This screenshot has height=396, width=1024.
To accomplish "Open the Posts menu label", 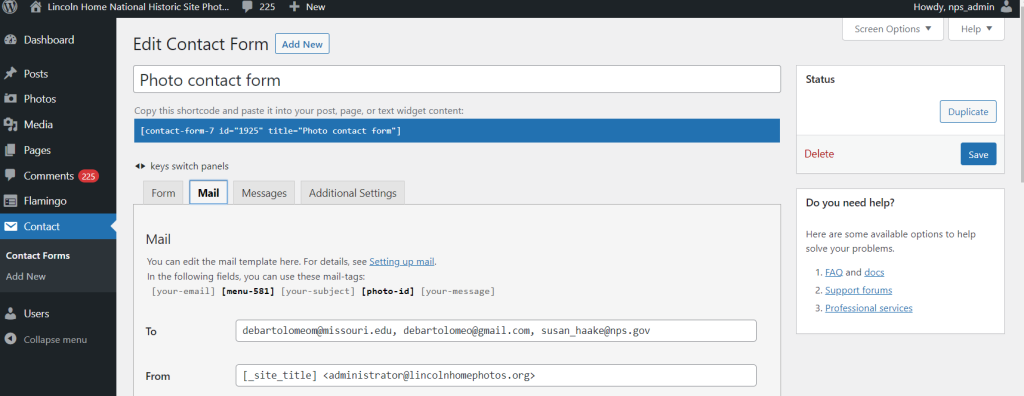I will pos(36,74).
